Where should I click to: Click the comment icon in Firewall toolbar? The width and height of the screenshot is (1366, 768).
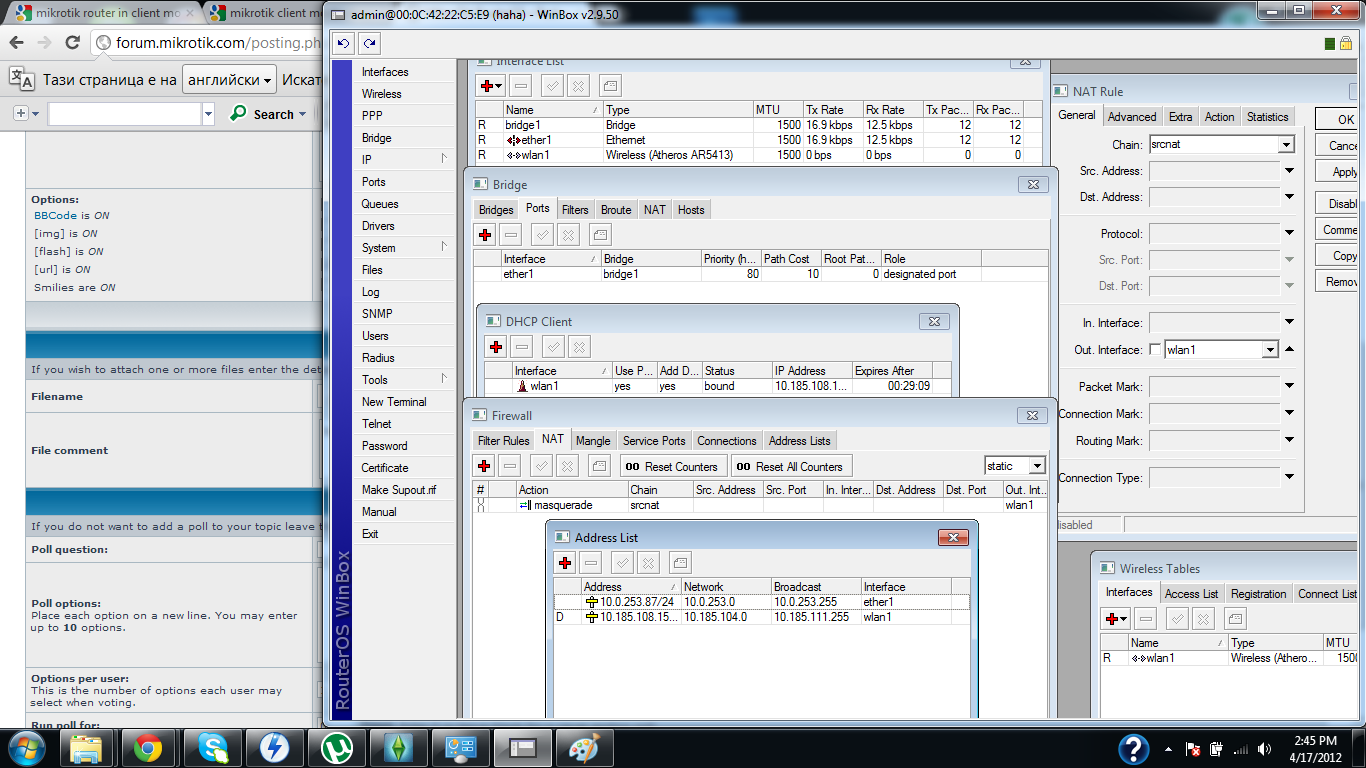coord(598,466)
